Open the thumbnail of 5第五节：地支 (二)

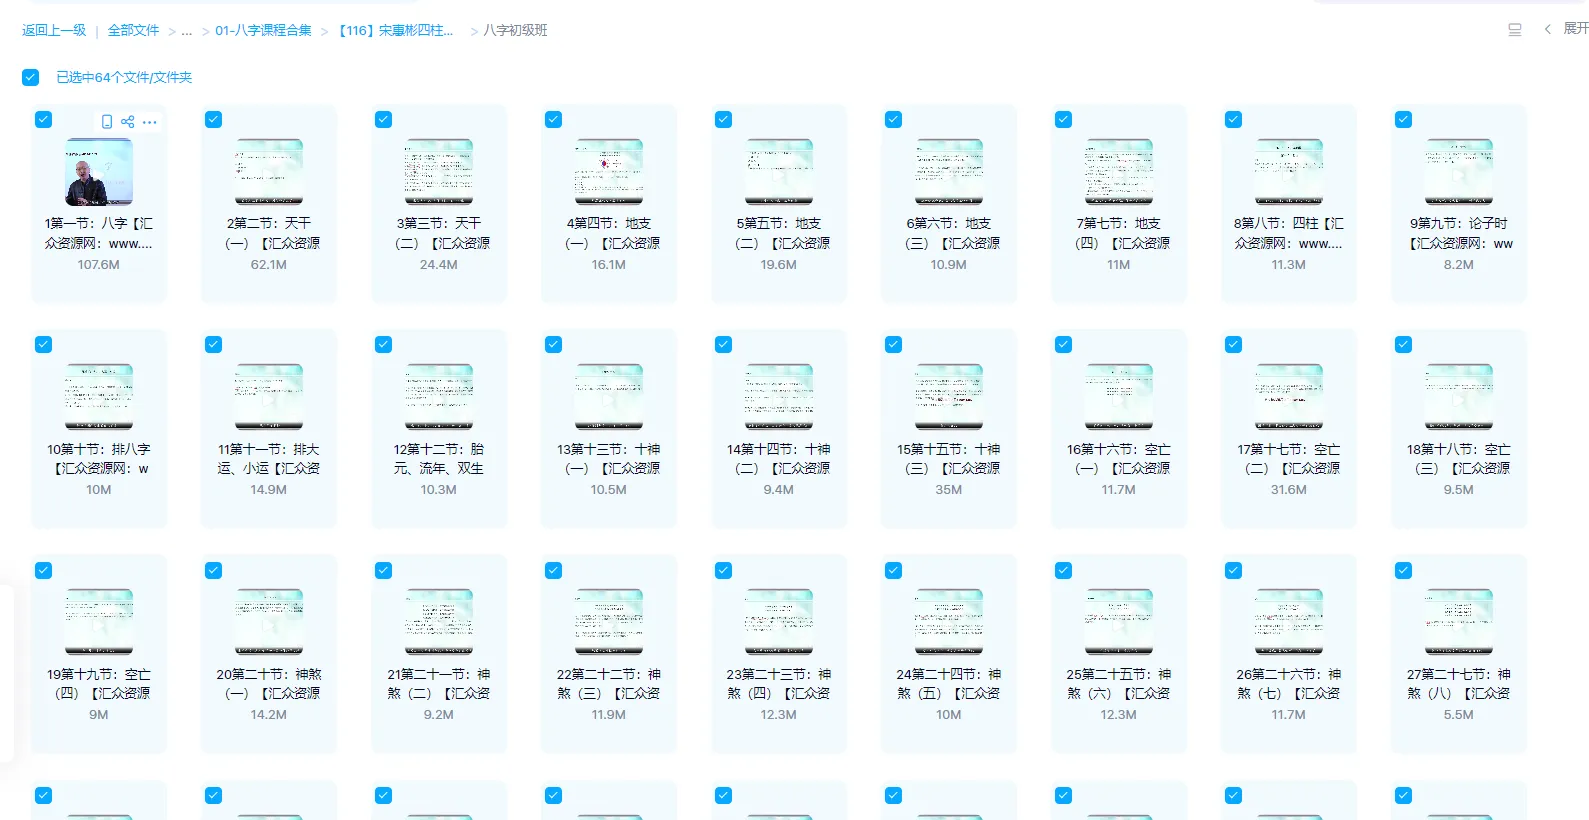coord(779,172)
